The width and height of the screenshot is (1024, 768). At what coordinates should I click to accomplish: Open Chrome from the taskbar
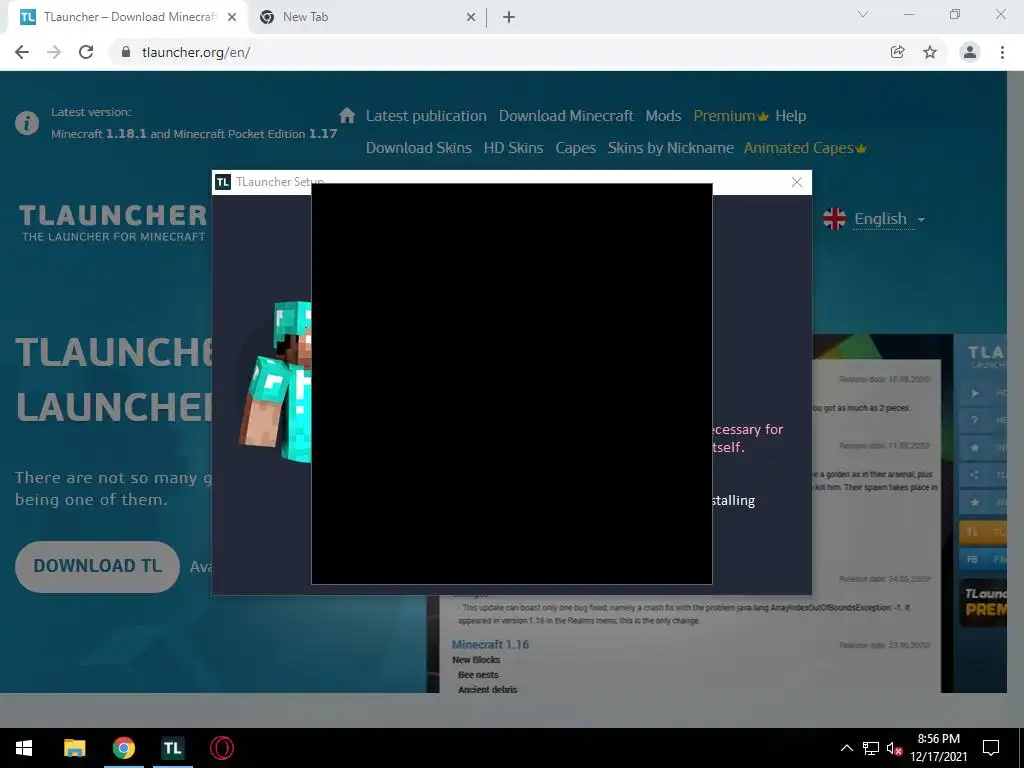123,748
